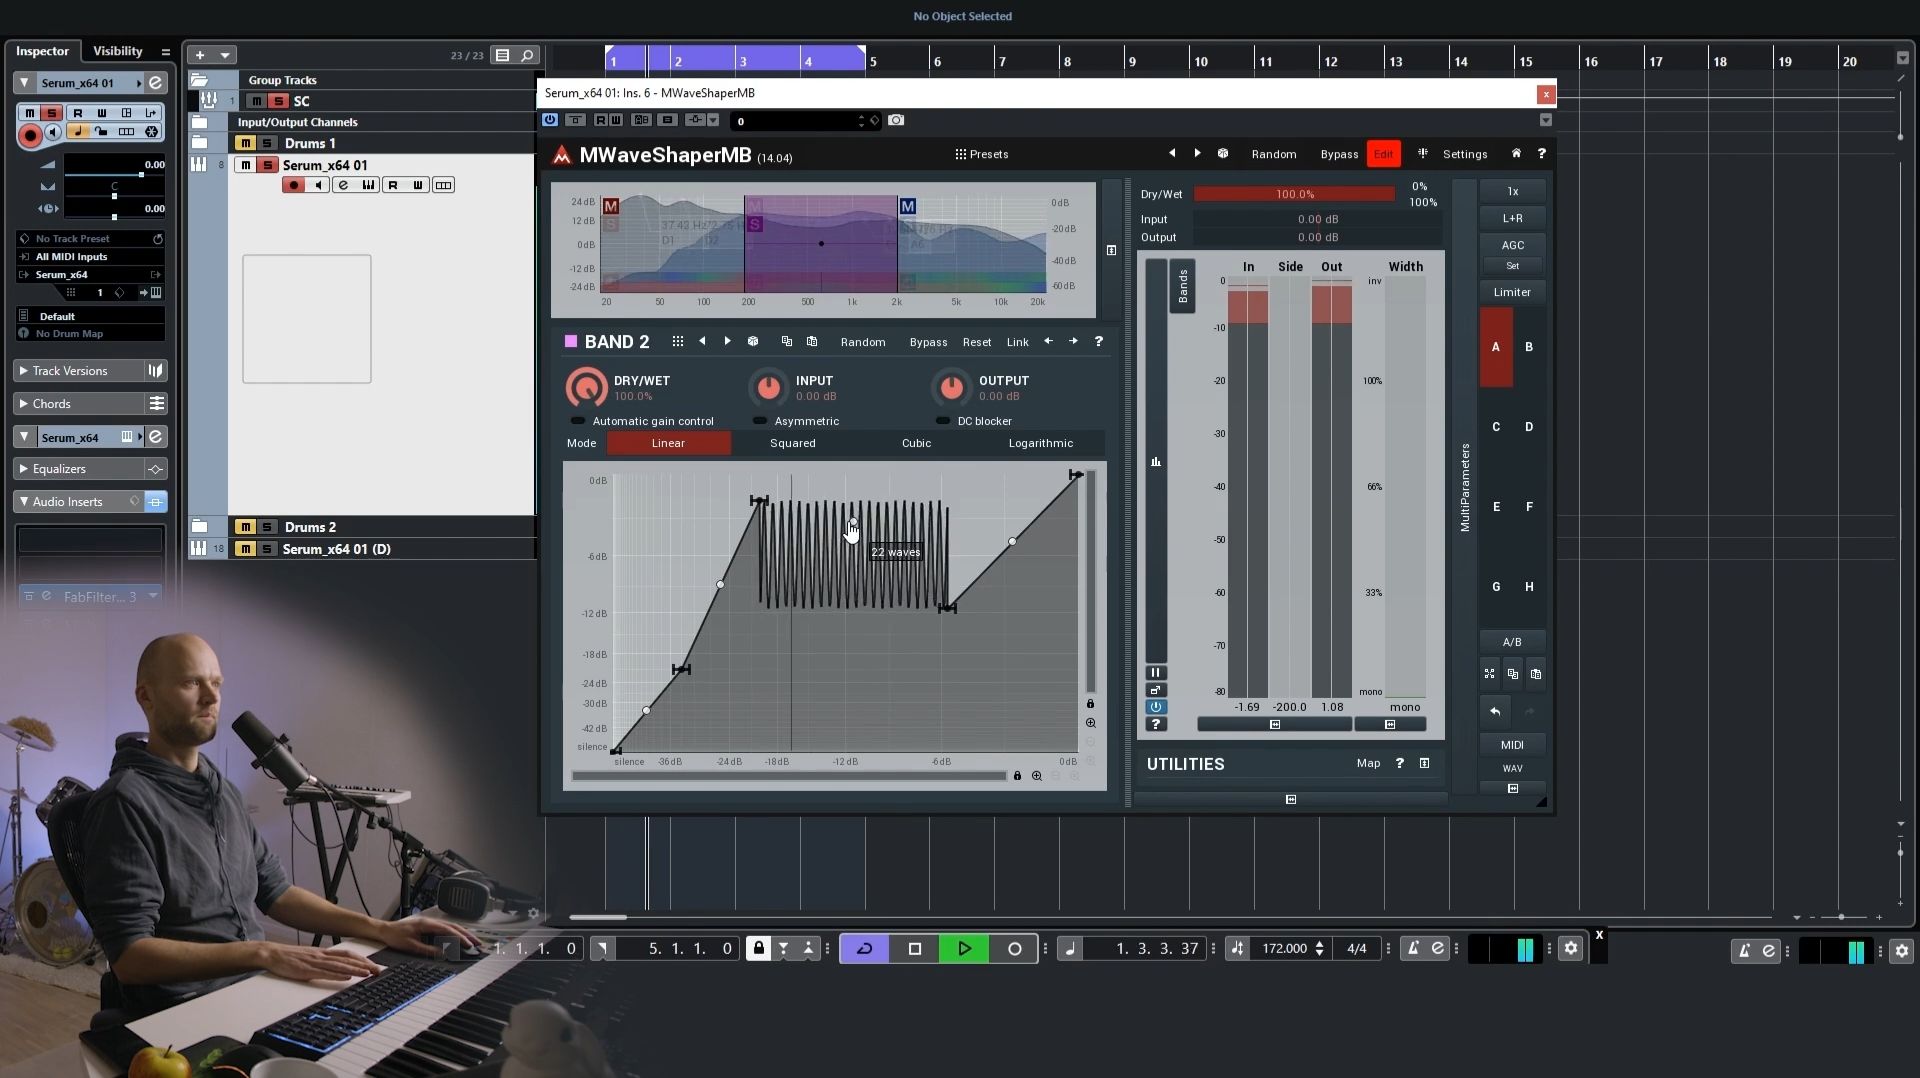1920x1078 pixels.
Task: Click the 172.000 tempo field
Action: [1284, 949]
